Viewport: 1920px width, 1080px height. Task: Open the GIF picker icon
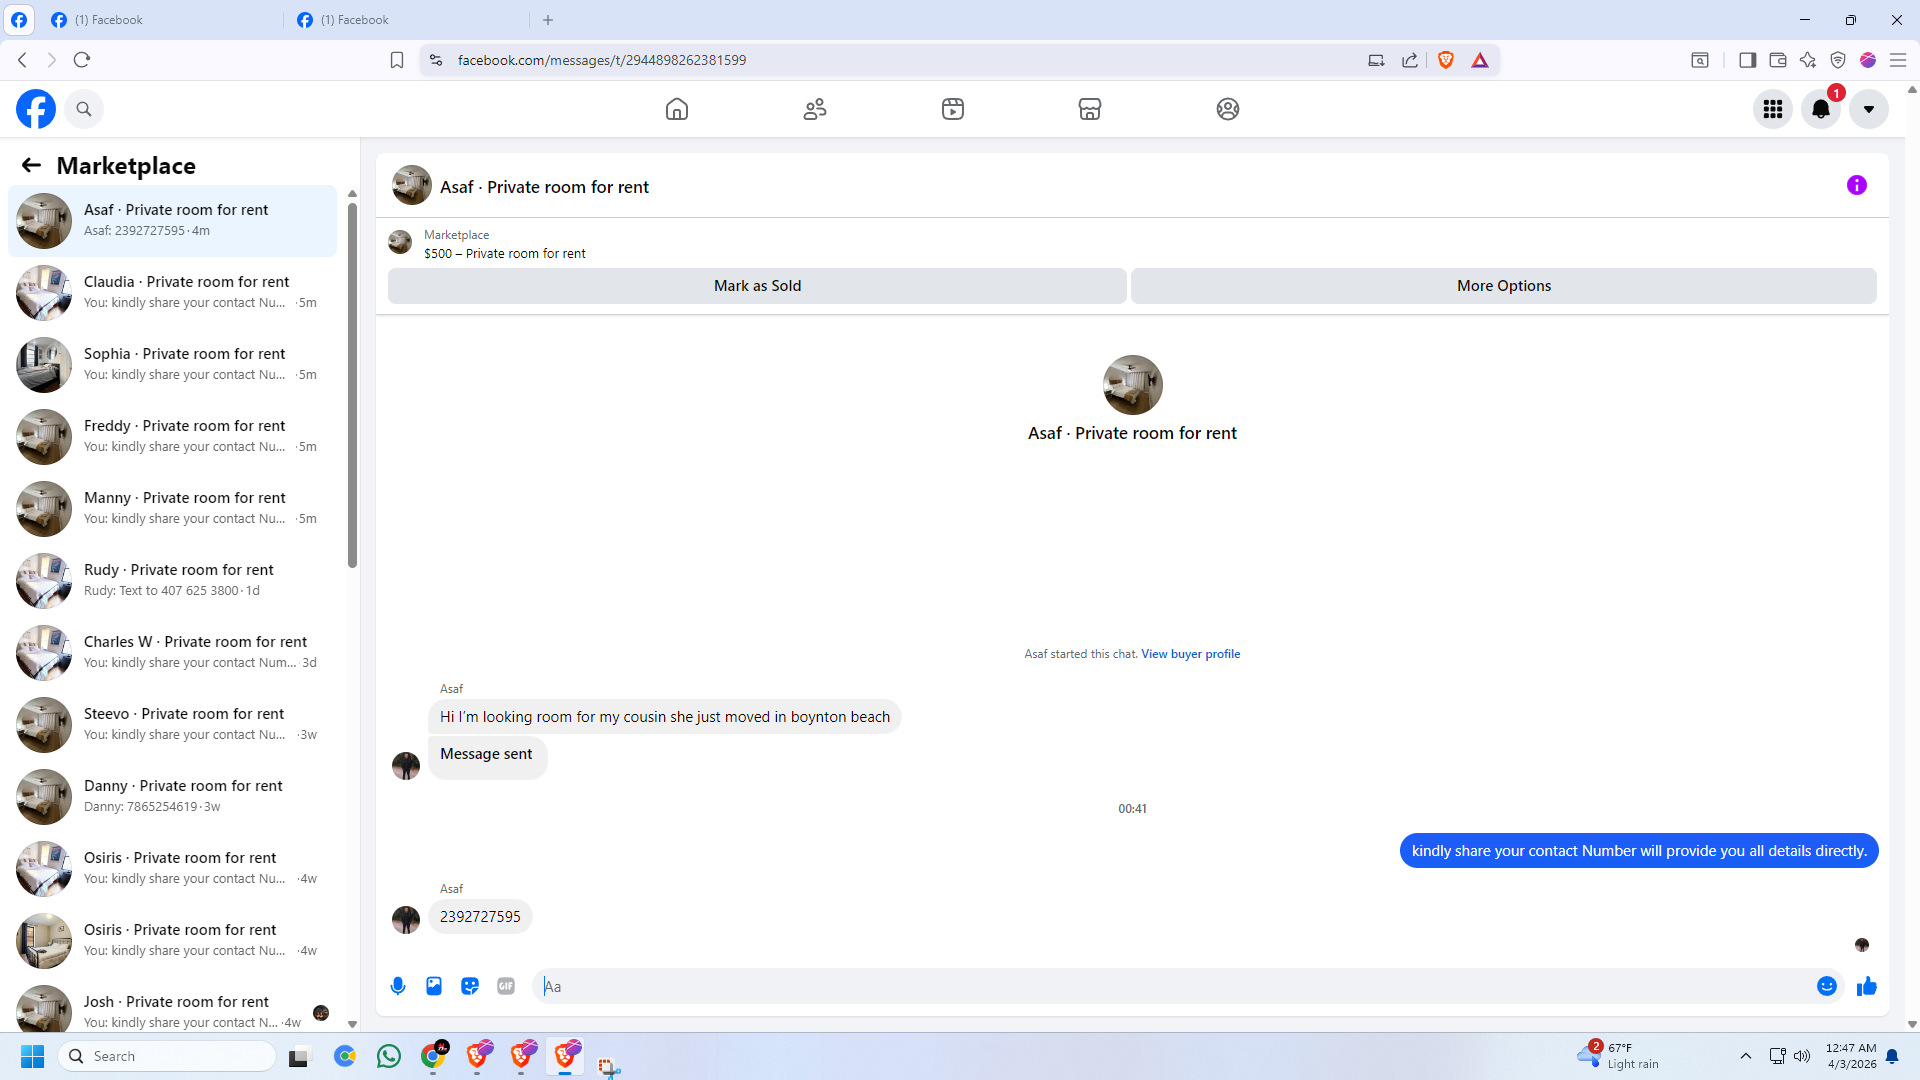[x=506, y=986]
